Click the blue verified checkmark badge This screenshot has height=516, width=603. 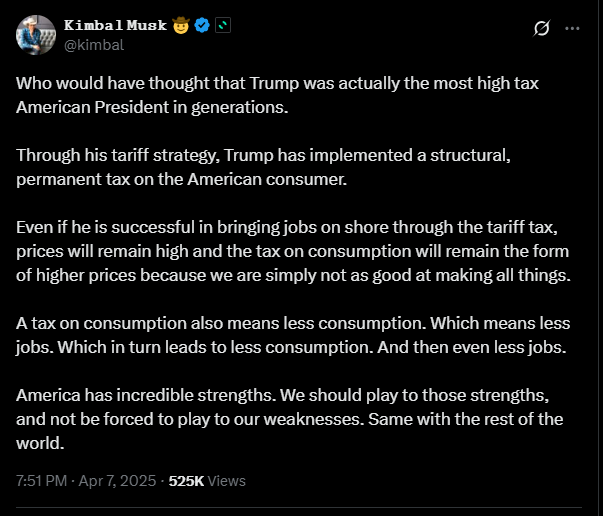202,24
